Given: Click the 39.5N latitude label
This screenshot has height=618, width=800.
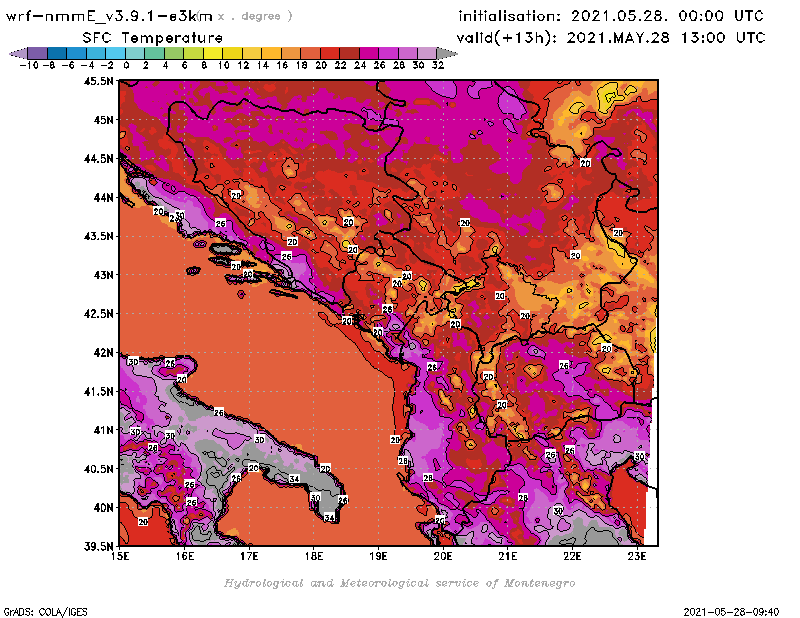Looking at the screenshot, I should click(x=99, y=546).
